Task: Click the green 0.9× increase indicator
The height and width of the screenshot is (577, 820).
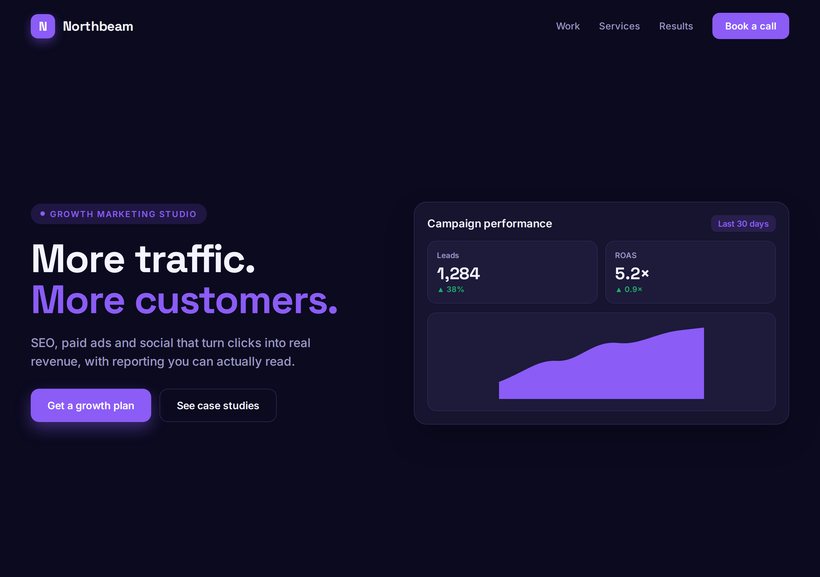Action: pyautogui.click(x=629, y=289)
